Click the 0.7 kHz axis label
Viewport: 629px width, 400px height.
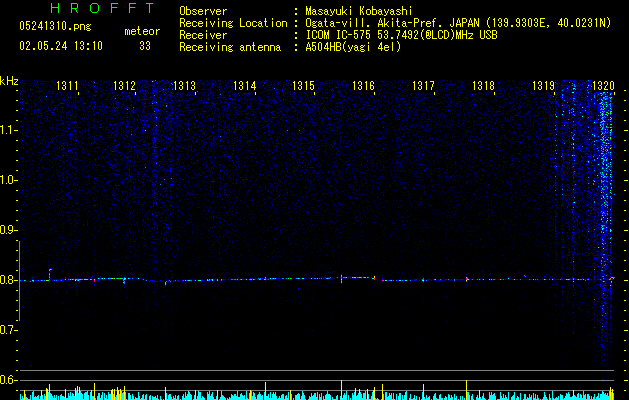coord(8,330)
